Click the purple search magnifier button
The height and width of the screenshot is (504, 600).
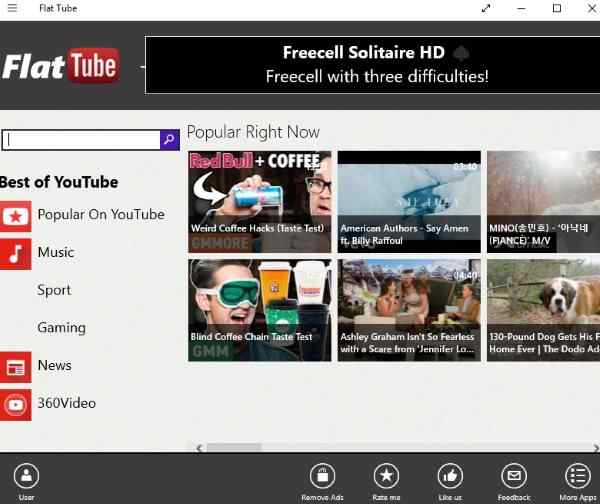pyautogui.click(x=170, y=140)
